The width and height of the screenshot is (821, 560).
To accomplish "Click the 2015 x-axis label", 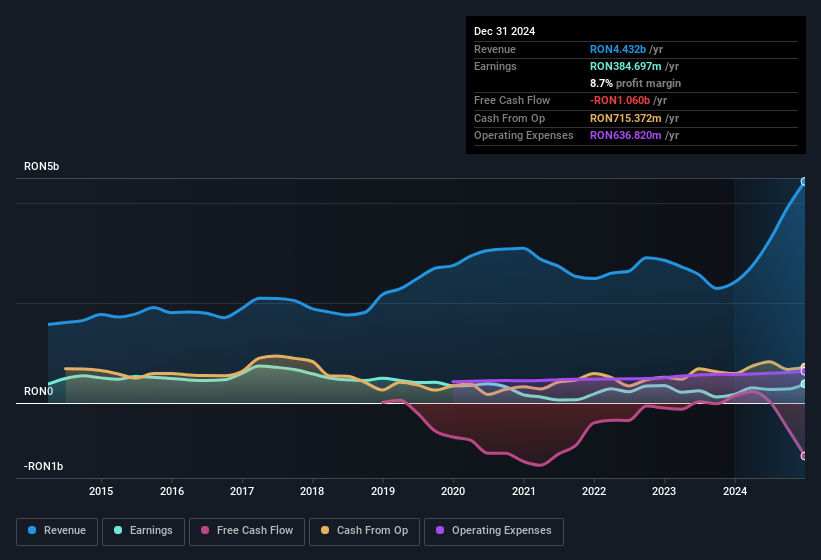I will (x=101, y=491).
